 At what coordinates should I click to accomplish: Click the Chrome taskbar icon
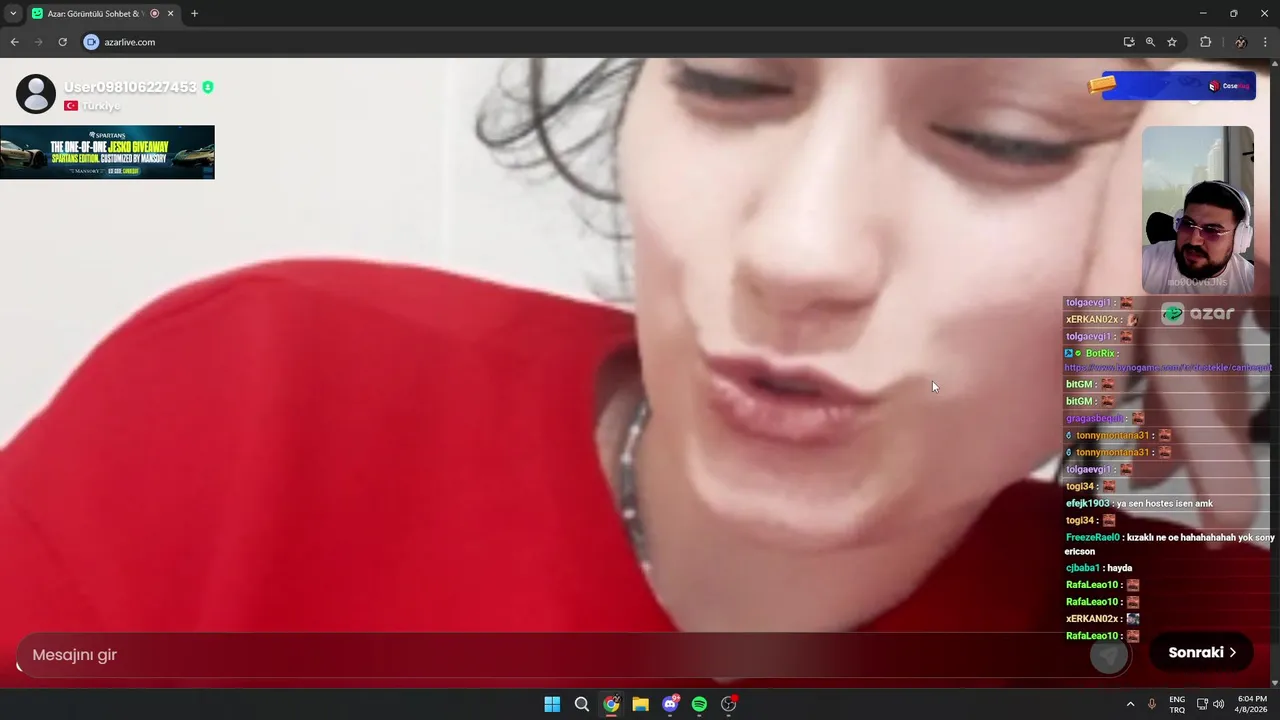pos(611,704)
